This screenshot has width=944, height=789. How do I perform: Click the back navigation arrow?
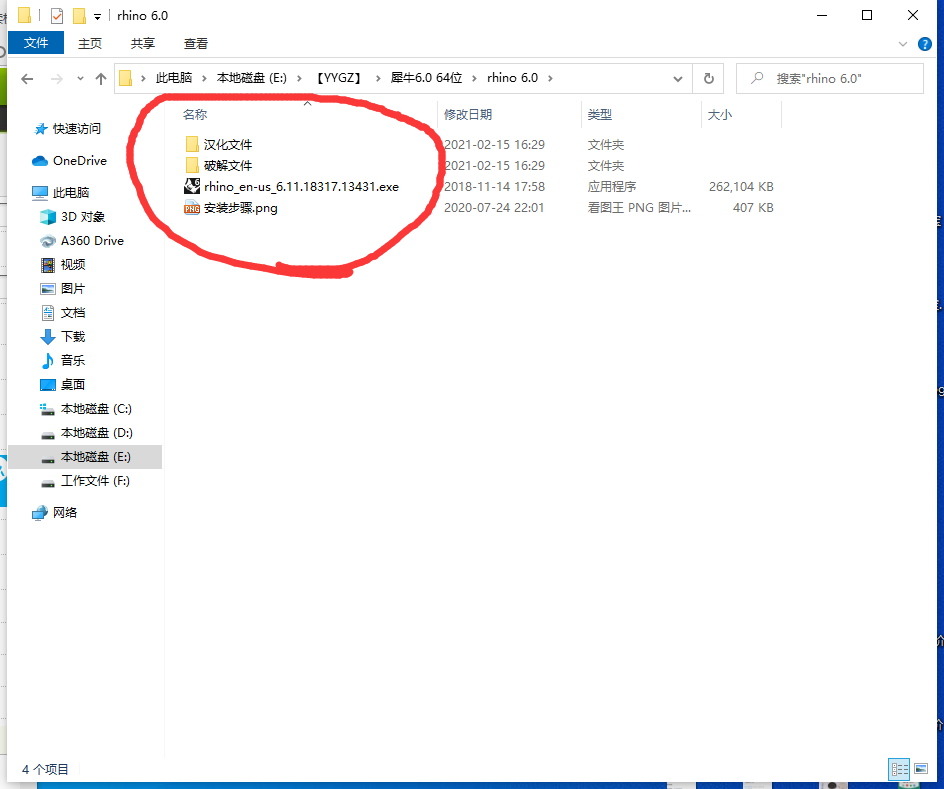27,79
